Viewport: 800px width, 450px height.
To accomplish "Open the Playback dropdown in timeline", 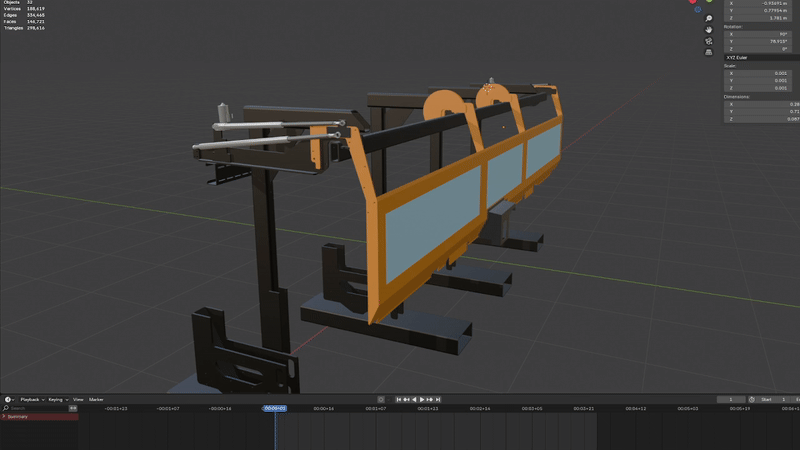I will pos(32,399).
